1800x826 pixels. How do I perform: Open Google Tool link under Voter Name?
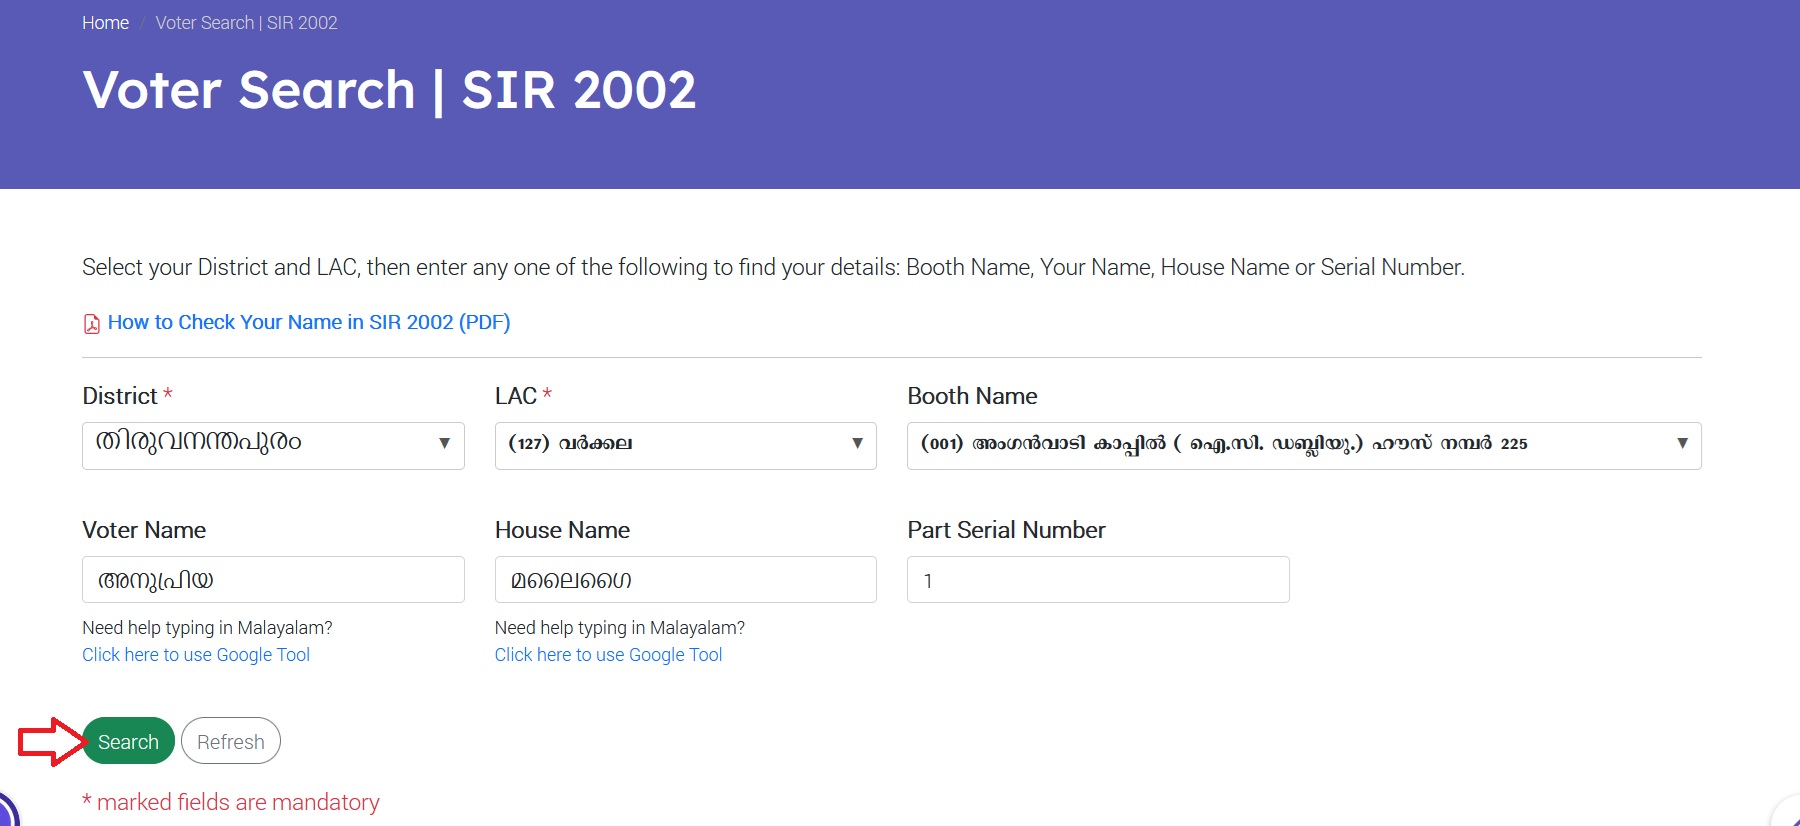tap(196, 655)
